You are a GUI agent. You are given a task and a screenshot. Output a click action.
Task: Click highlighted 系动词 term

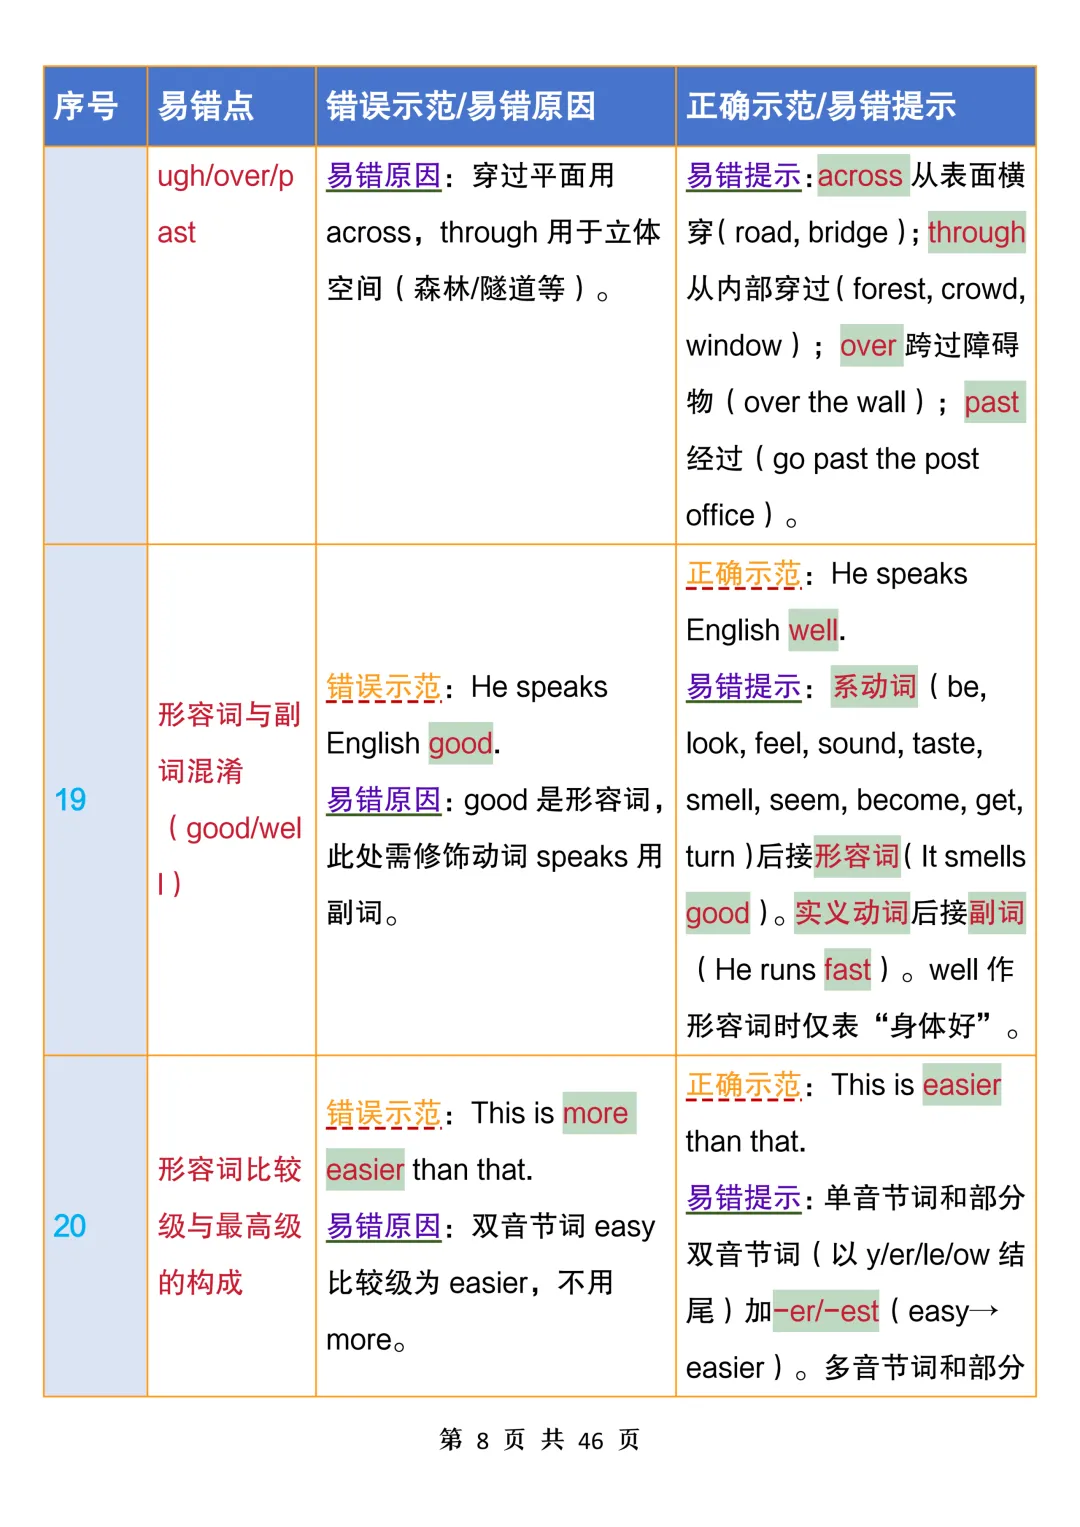(x=875, y=687)
